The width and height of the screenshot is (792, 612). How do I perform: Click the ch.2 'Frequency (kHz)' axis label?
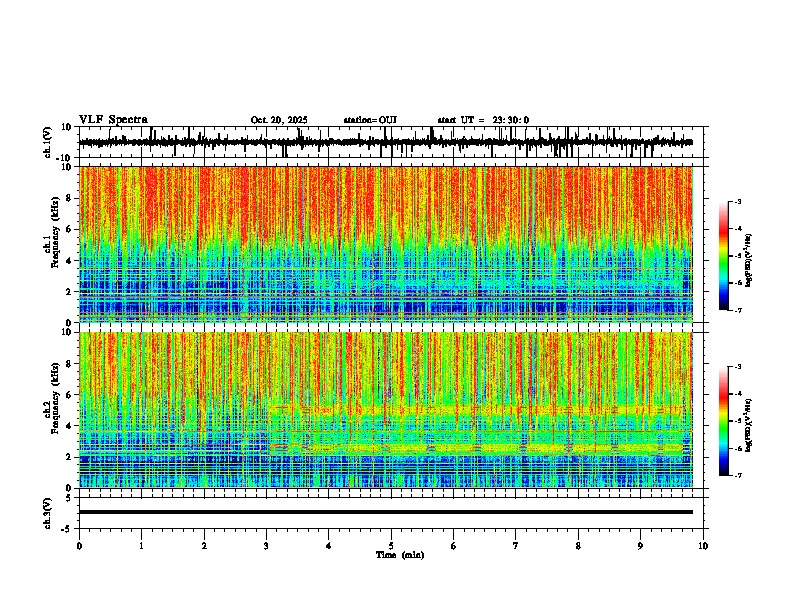click(x=56, y=399)
